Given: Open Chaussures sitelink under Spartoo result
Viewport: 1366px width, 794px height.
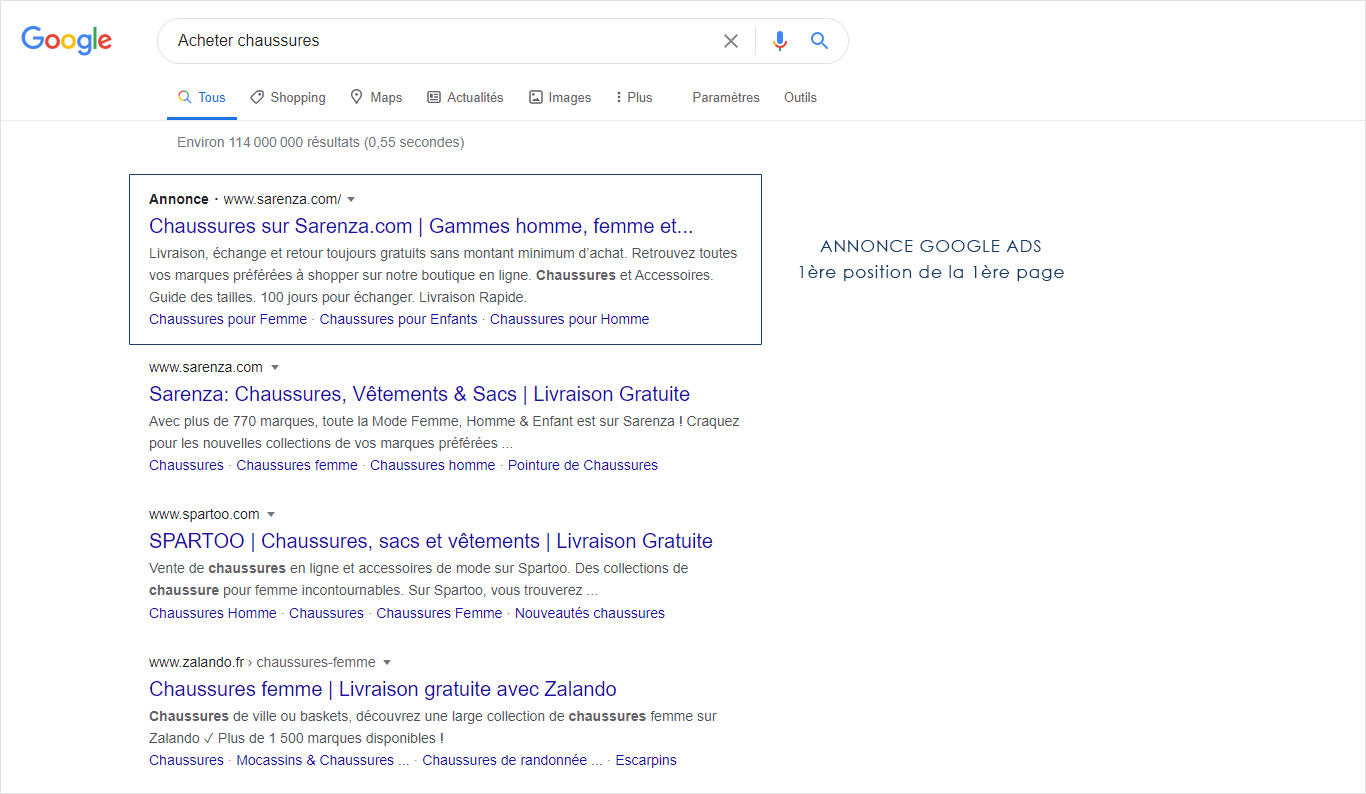Looking at the screenshot, I should click(326, 613).
